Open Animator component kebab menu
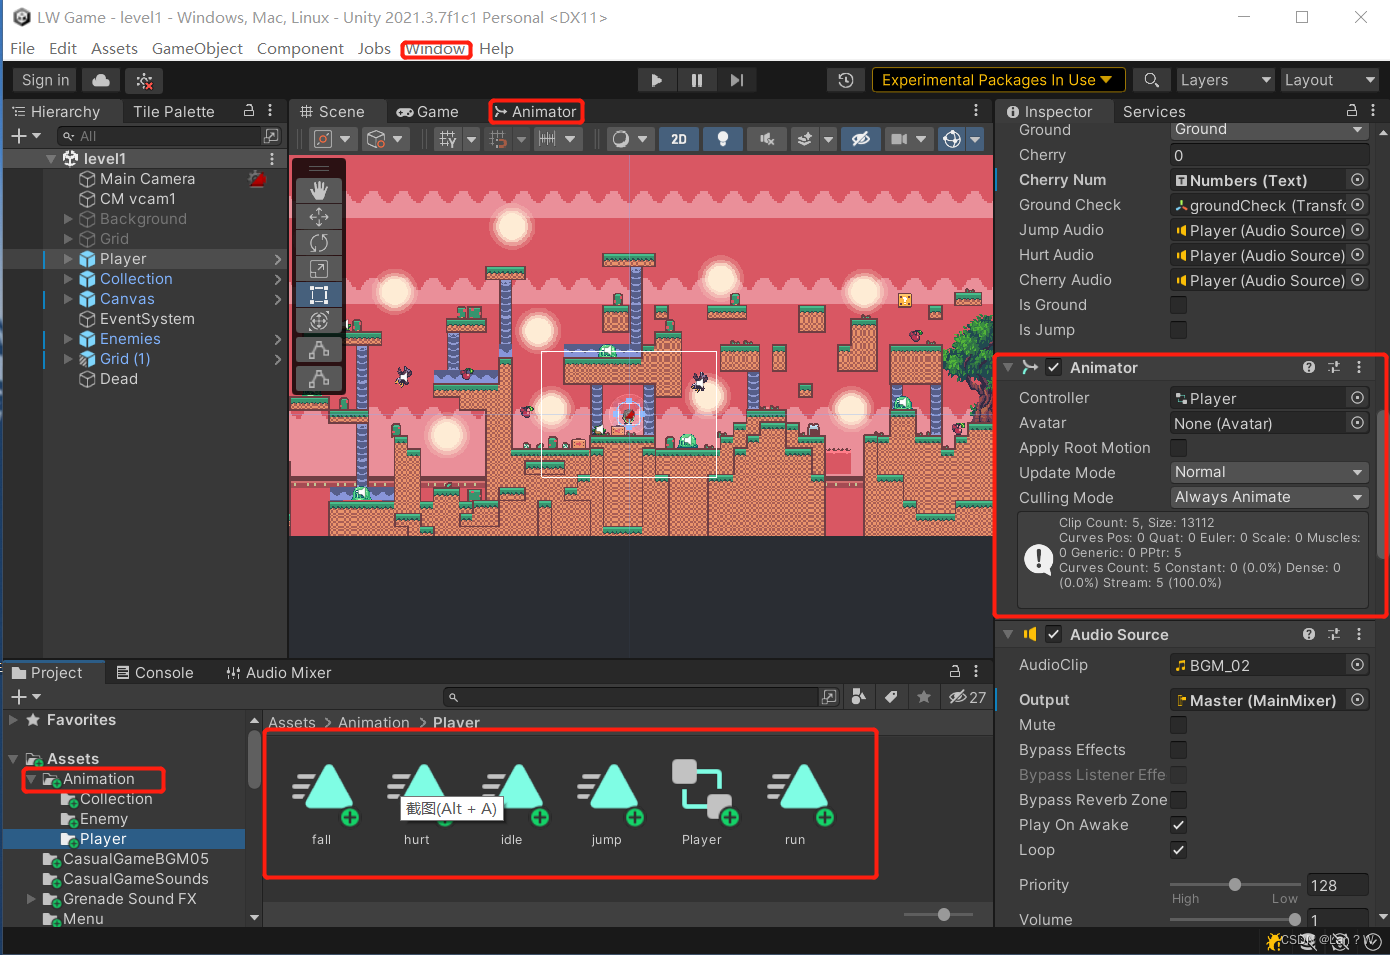The width and height of the screenshot is (1390, 955). click(1359, 368)
